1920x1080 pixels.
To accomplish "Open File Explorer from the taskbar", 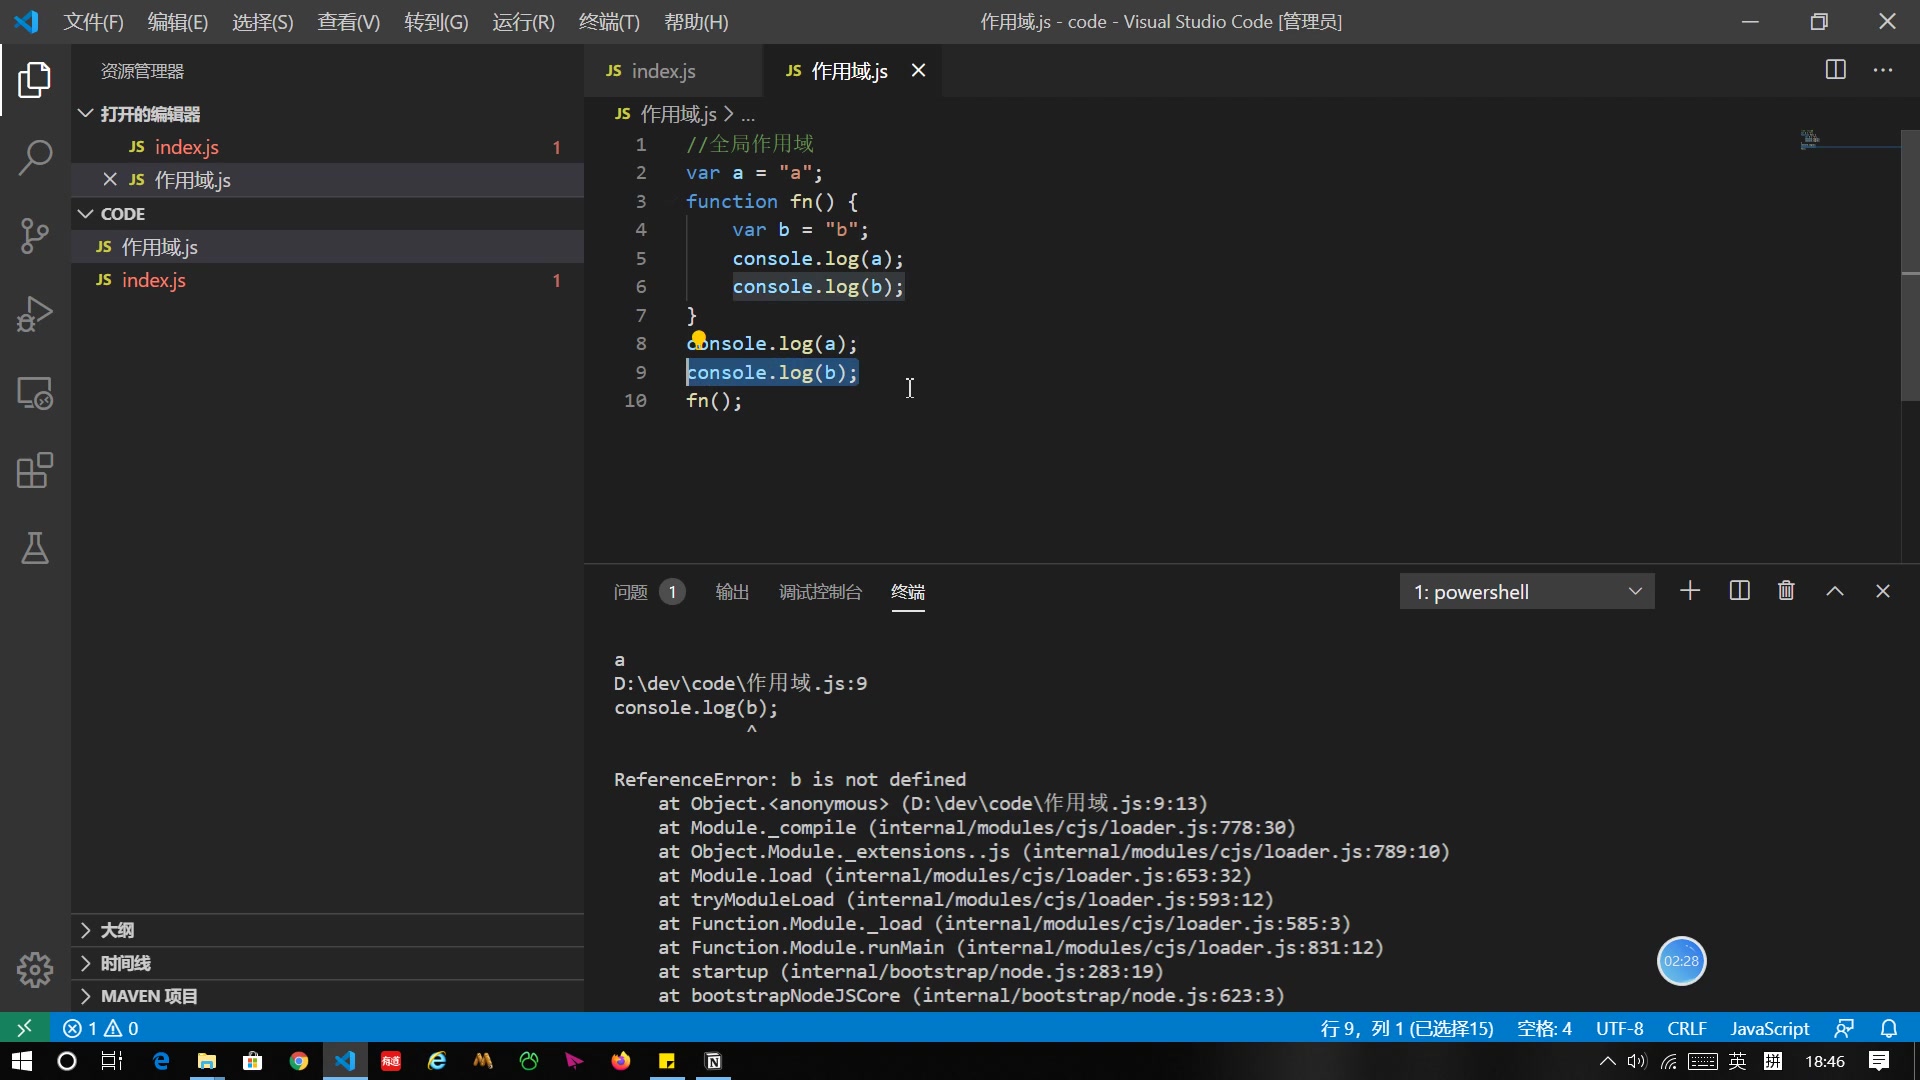I will tap(207, 1061).
